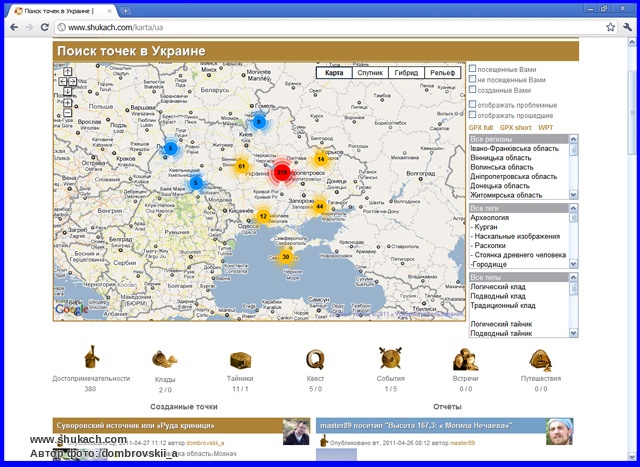640x467 pixels.
Task: Click the Достопримечательности windmill icon
Action: (x=91, y=357)
